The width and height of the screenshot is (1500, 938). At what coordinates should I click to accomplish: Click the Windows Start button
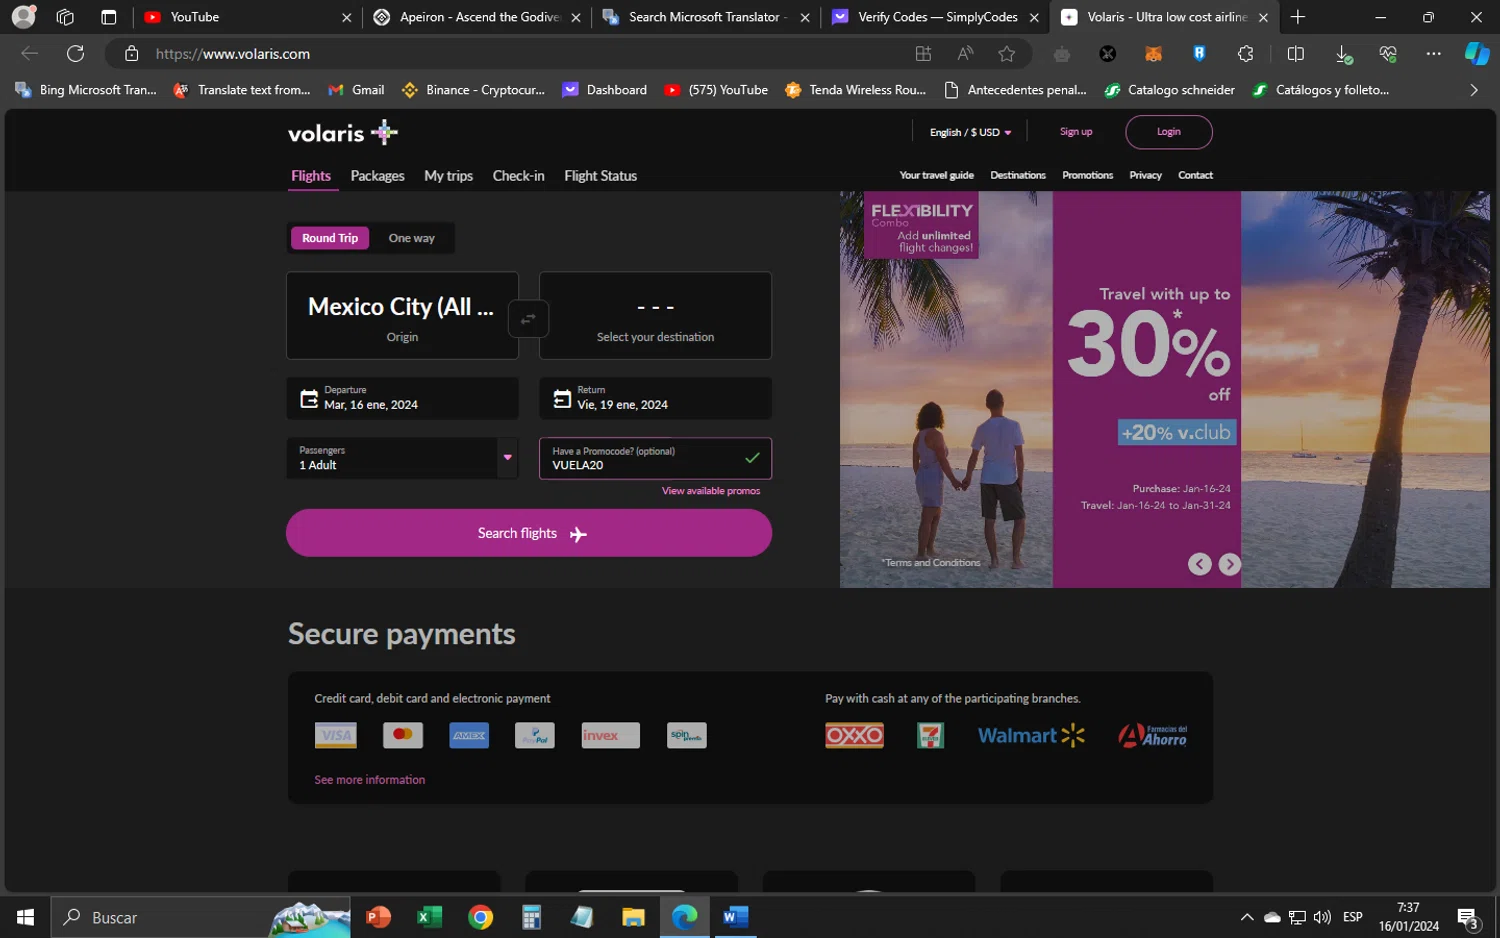point(25,917)
